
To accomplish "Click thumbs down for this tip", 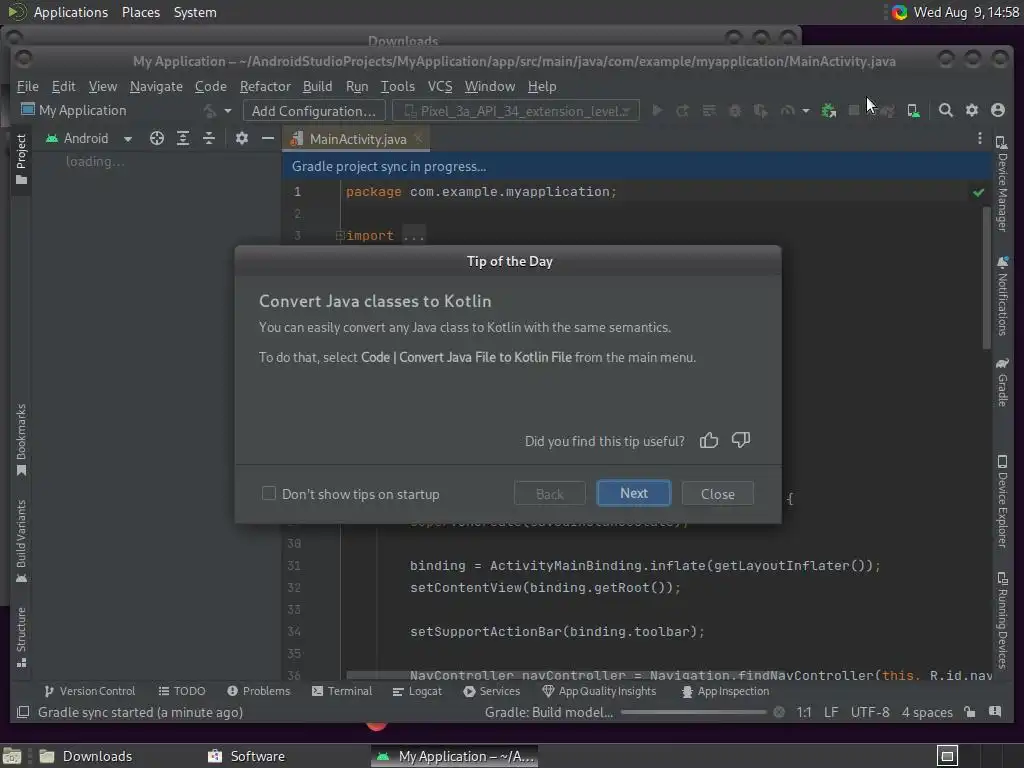I will (741, 440).
